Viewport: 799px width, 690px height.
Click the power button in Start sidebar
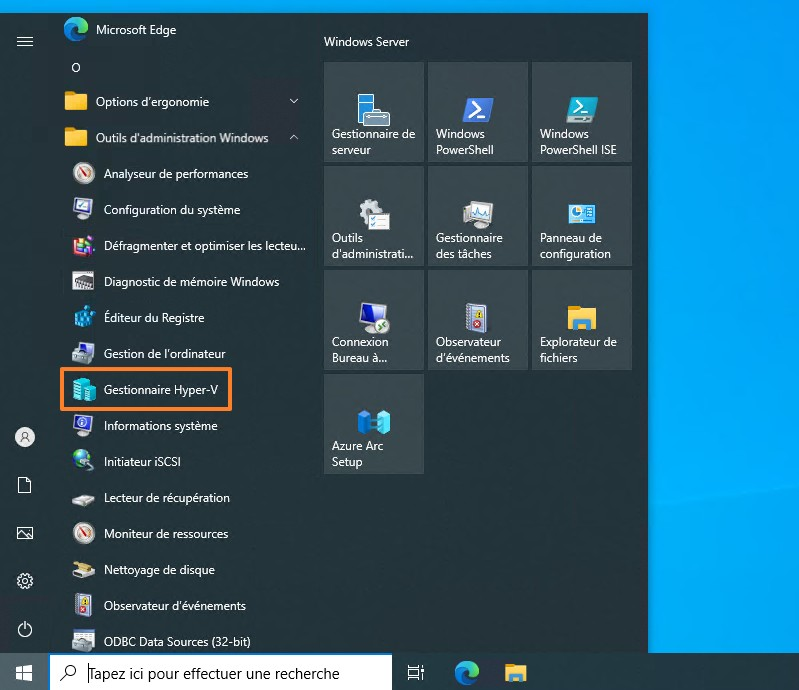pos(25,629)
